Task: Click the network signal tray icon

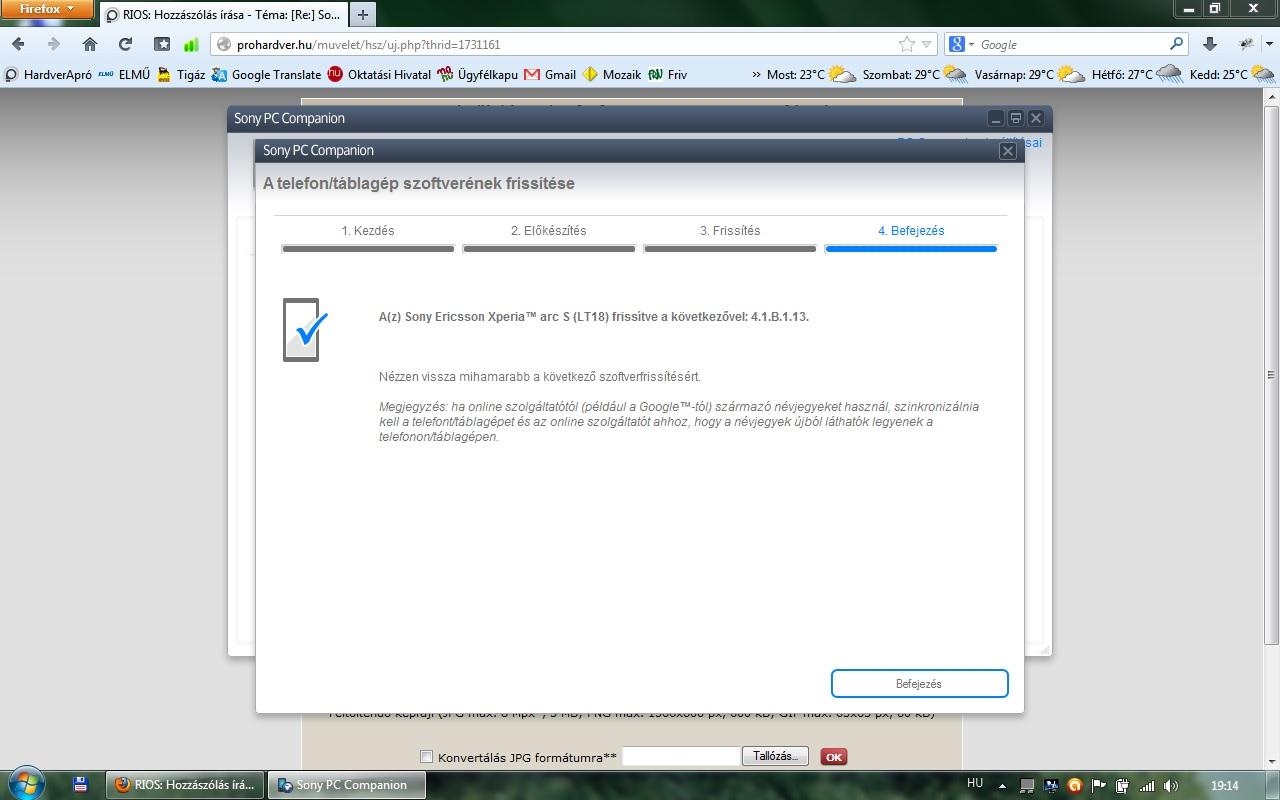Action: 1147,786
